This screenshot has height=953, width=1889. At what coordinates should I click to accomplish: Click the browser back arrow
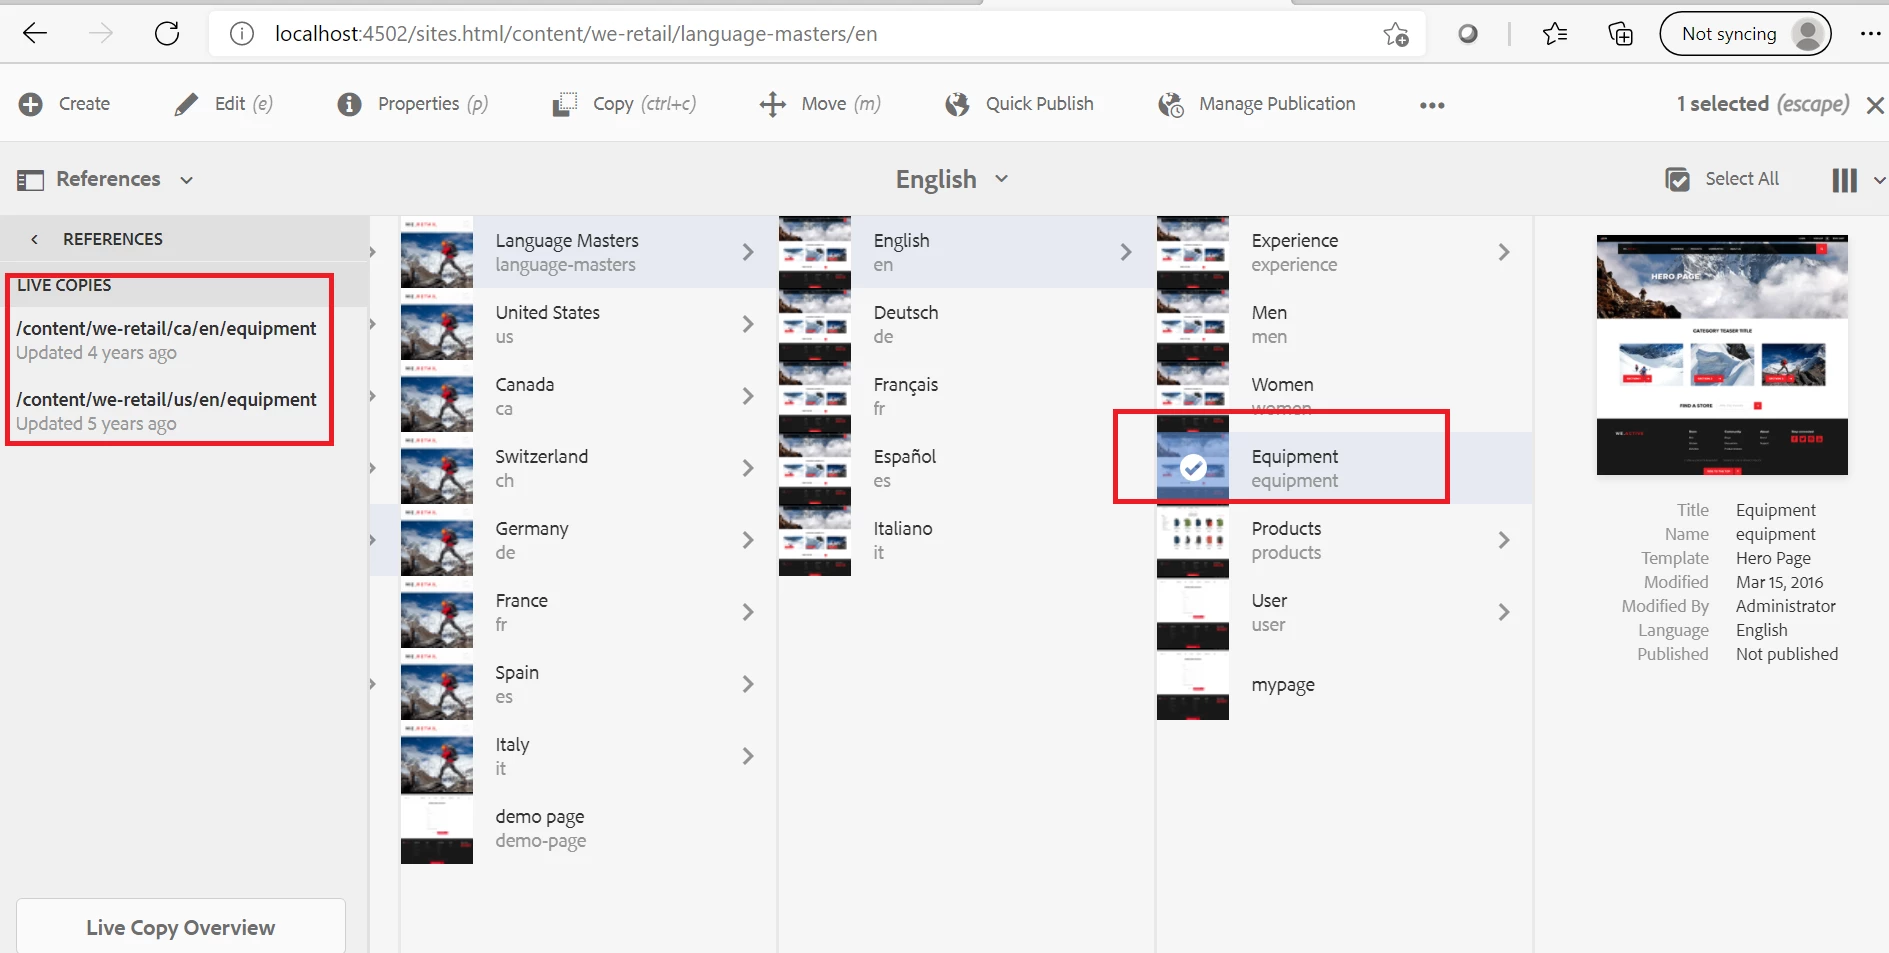pyautogui.click(x=35, y=33)
